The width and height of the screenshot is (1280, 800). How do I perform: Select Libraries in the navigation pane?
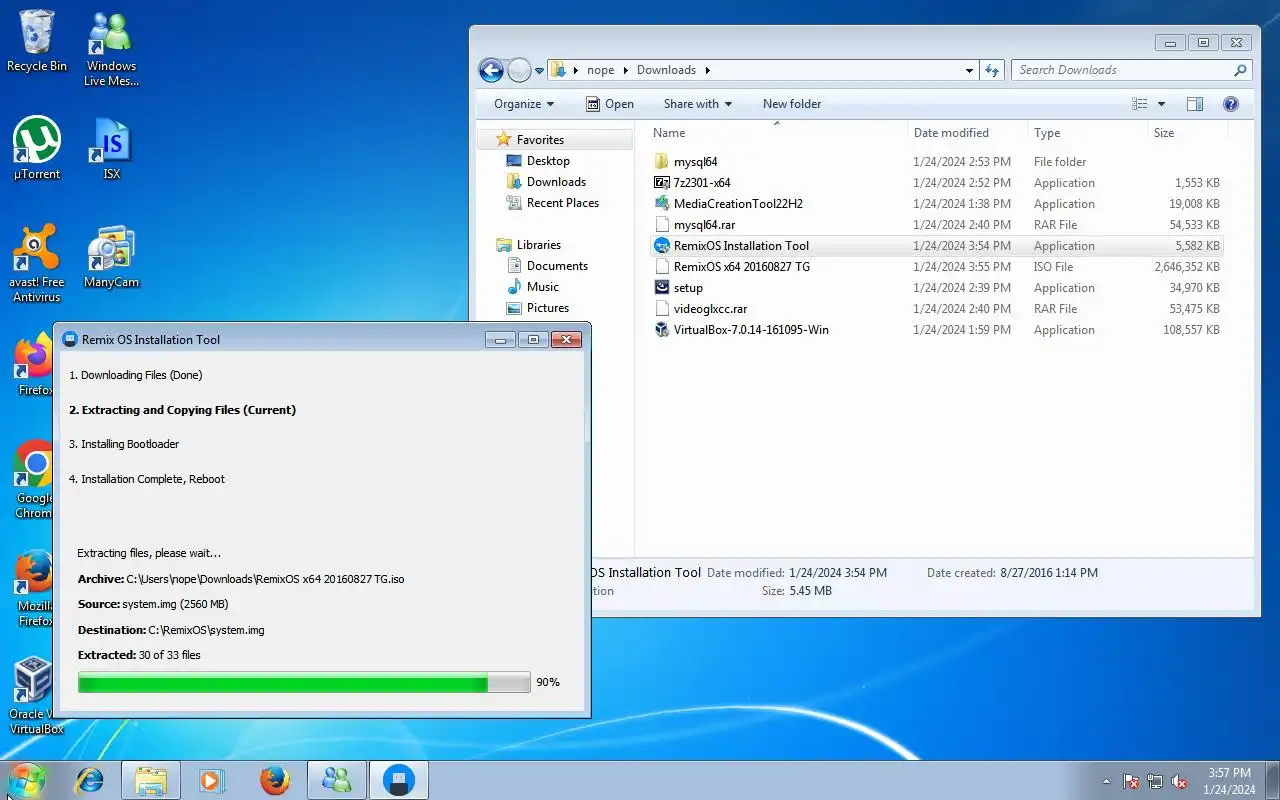click(538, 245)
